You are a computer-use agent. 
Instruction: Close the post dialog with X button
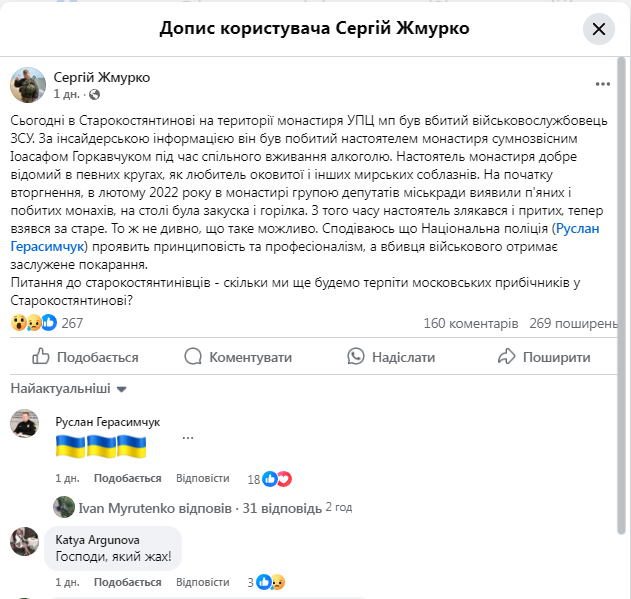(598, 29)
